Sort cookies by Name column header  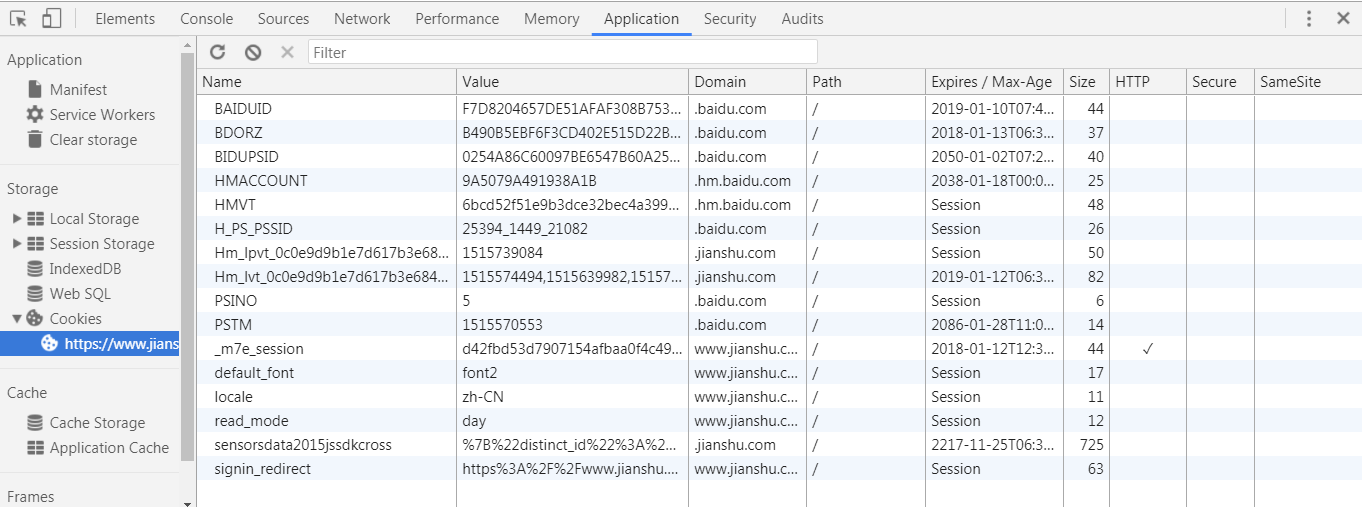[x=327, y=82]
